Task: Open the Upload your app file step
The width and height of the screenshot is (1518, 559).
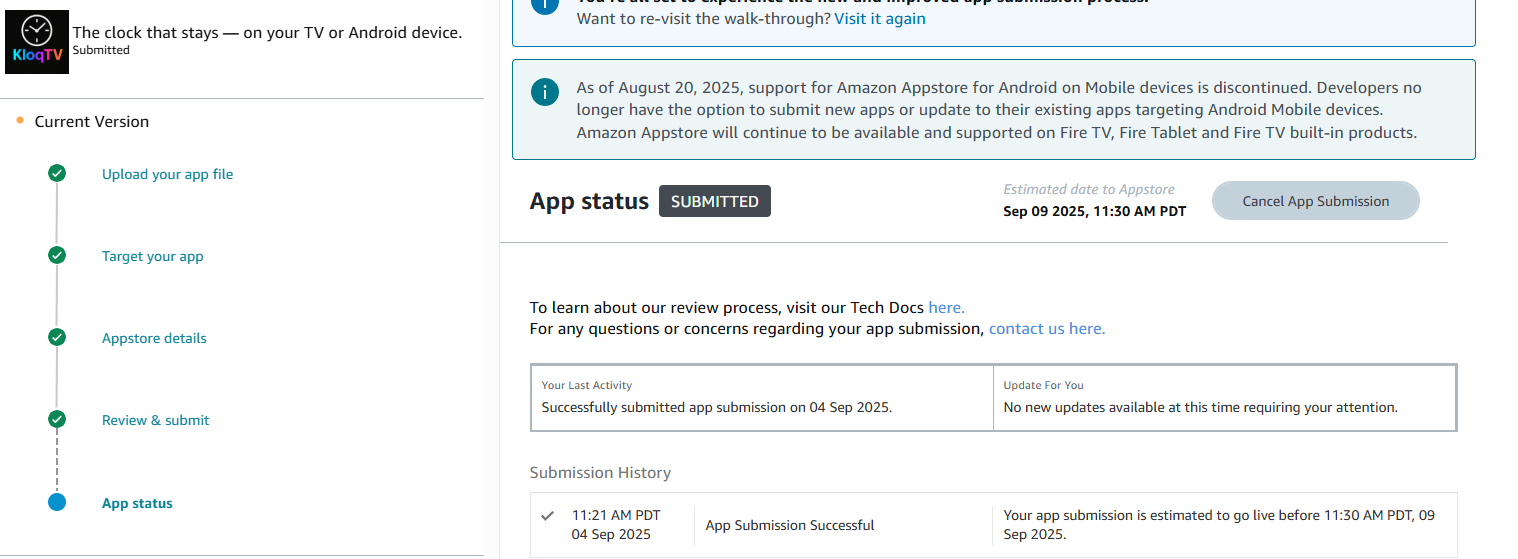Action: tap(167, 174)
